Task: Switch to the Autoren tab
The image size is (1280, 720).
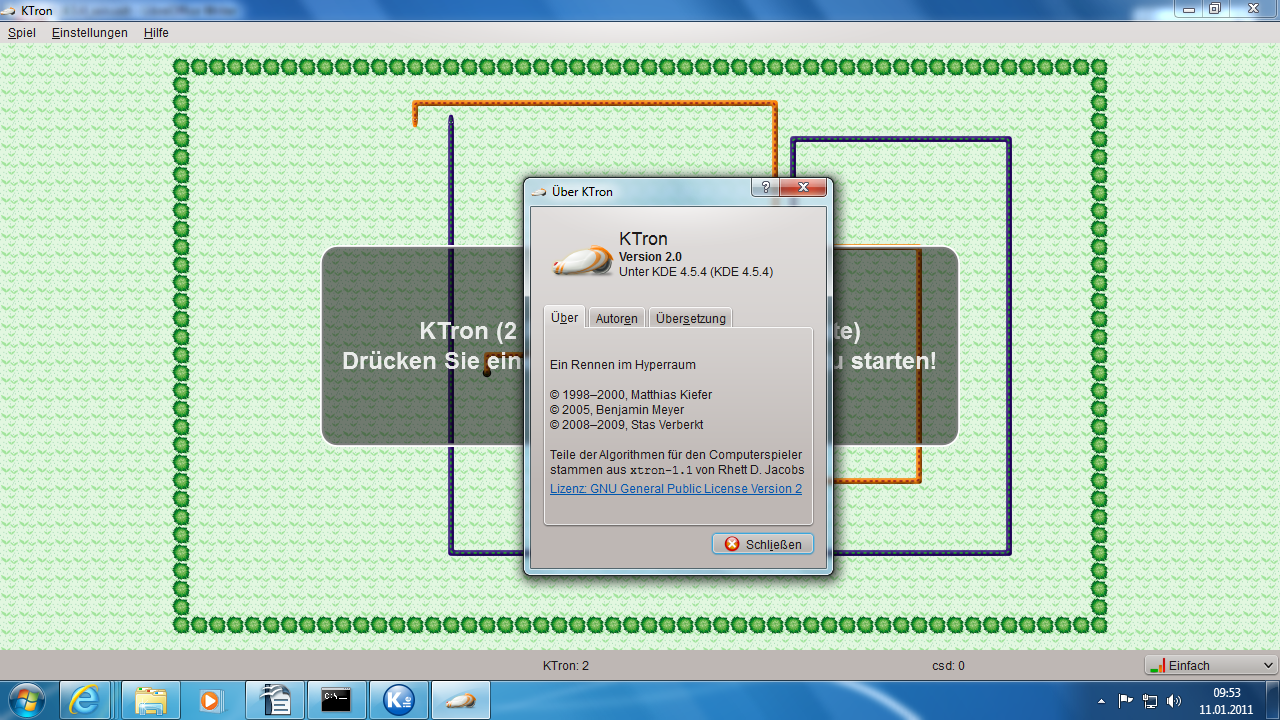Action: (x=617, y=317)
